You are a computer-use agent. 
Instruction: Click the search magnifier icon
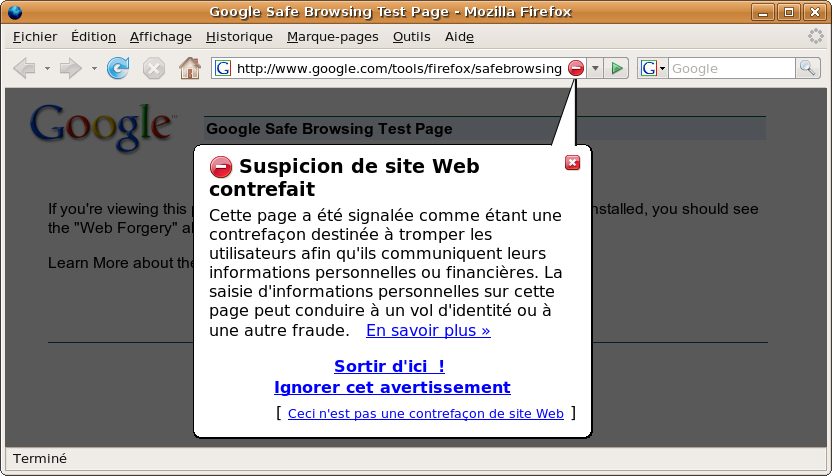coord(807,68)
